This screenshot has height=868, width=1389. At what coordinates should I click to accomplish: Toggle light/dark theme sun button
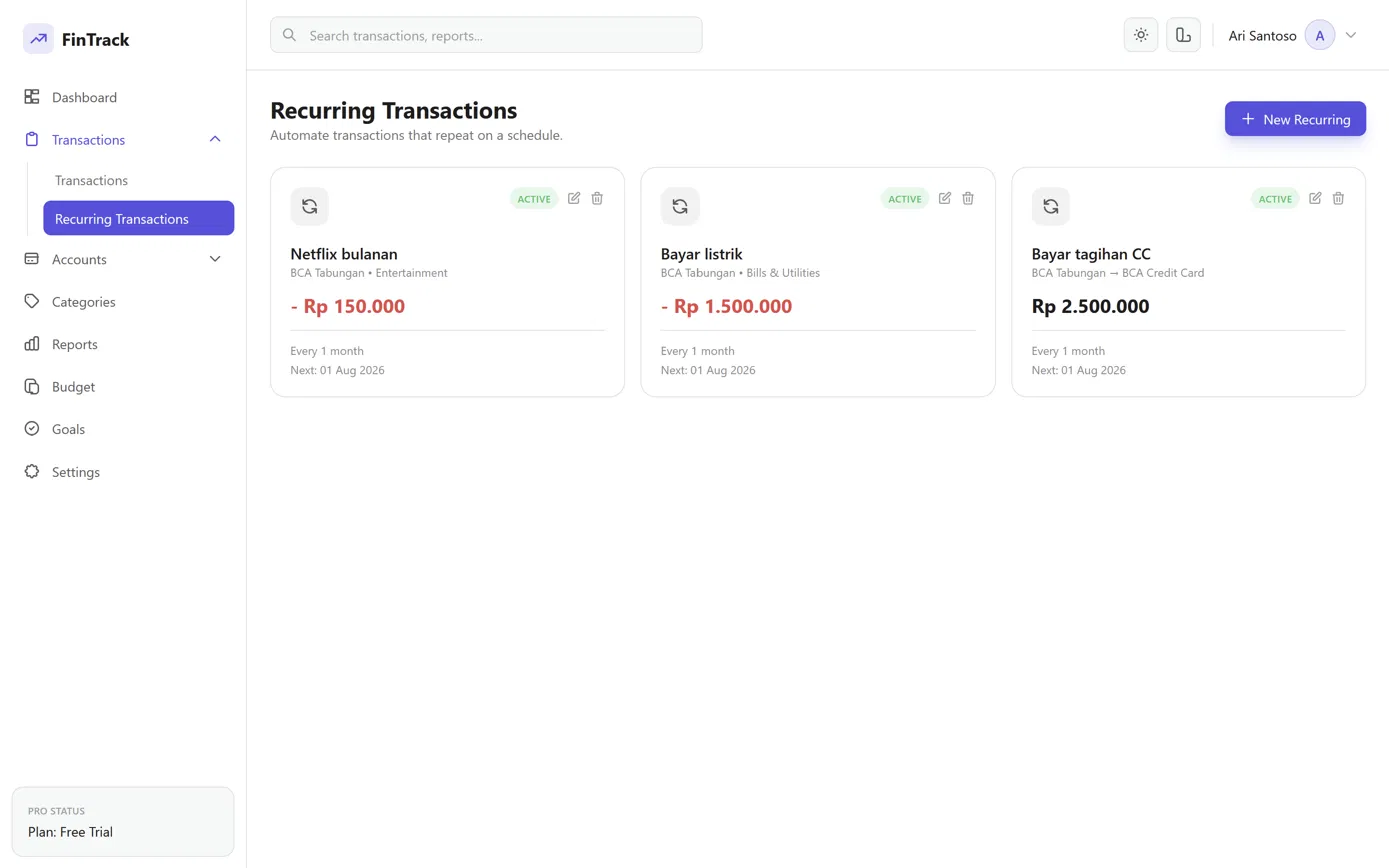coord(1141,35)
